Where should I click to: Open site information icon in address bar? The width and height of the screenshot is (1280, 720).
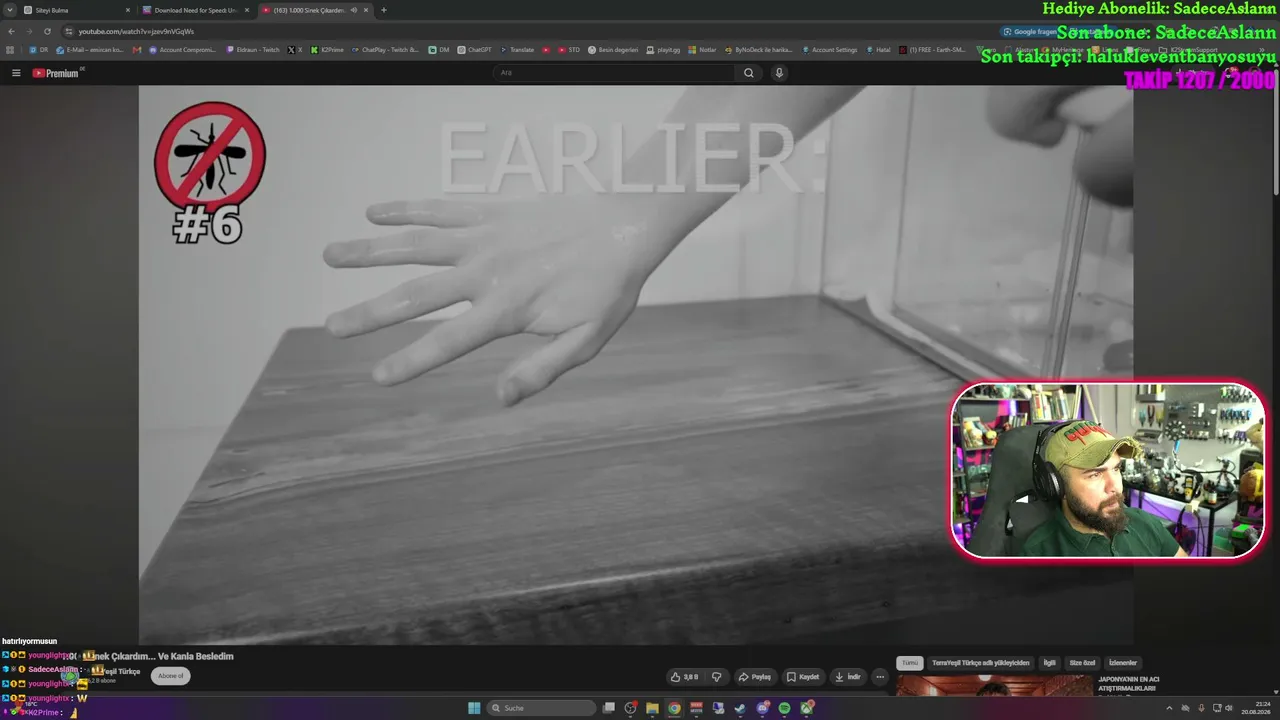(x=68, y=31)
